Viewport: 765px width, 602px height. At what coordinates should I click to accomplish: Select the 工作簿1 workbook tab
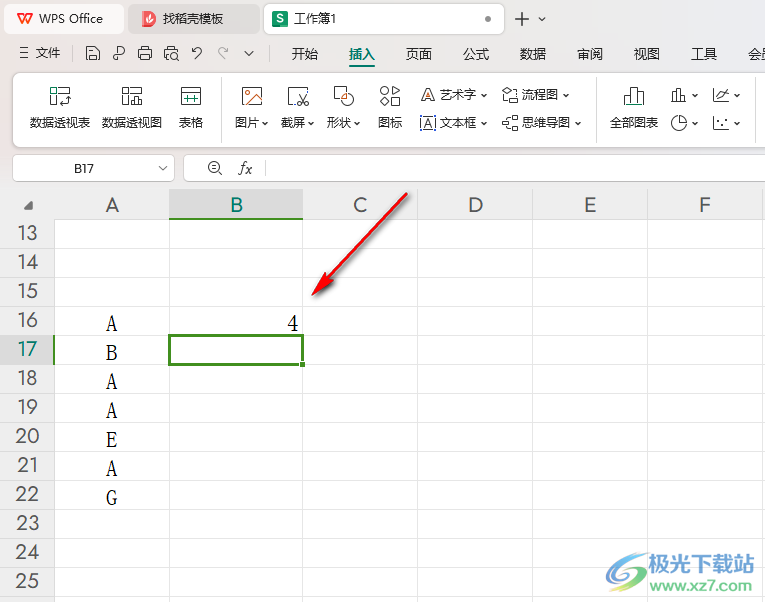(383, 19)
